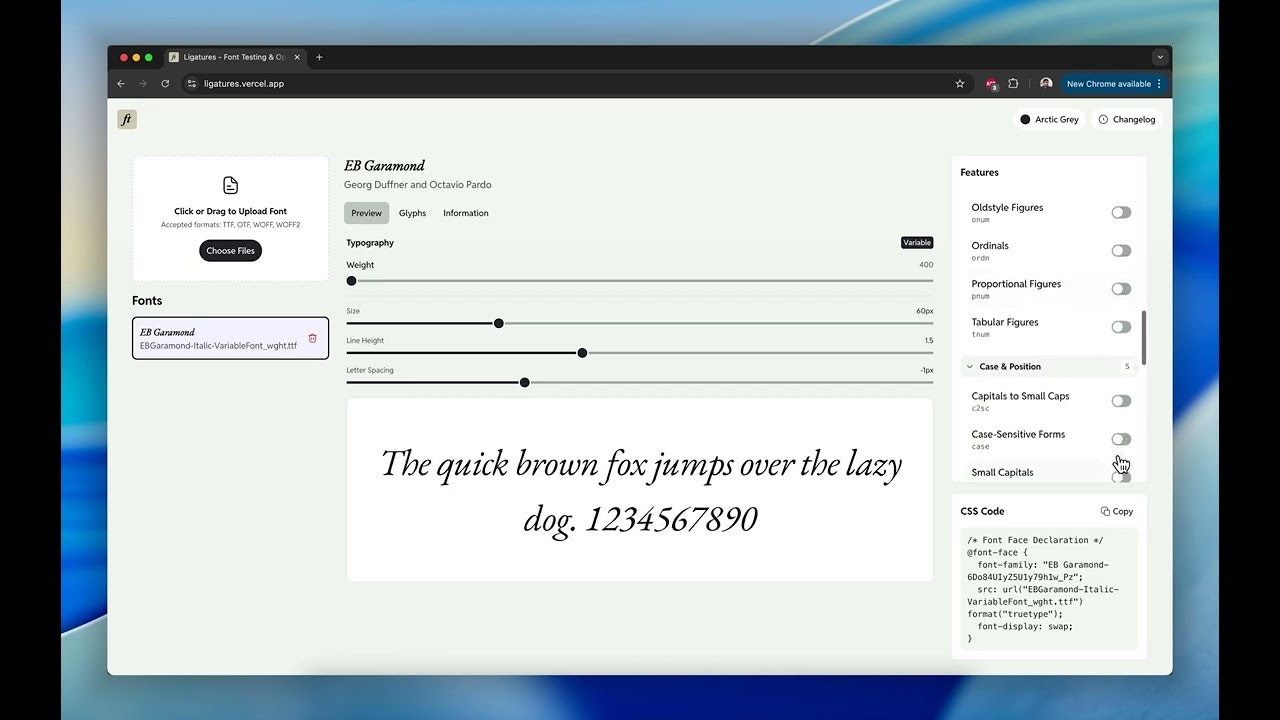Select the EB Garamond font list entry

220,338
